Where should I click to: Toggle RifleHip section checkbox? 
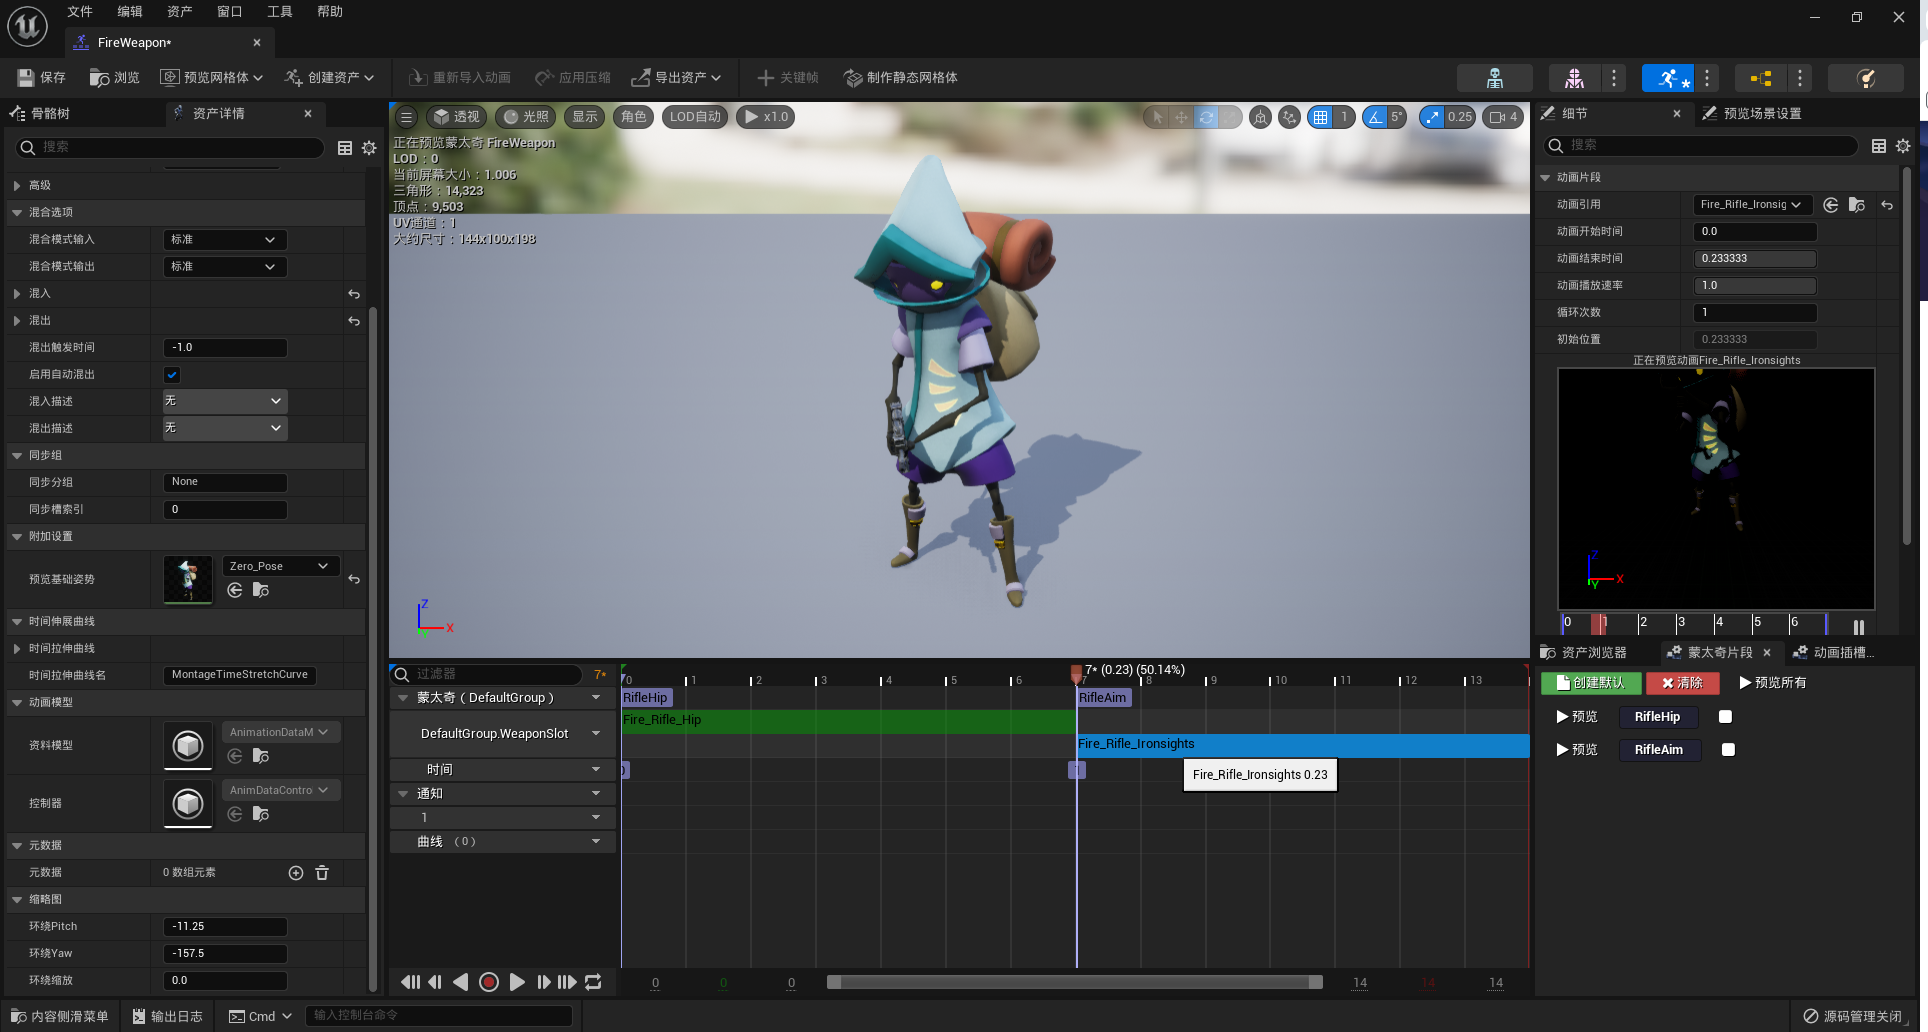(x=1725, y=717)
